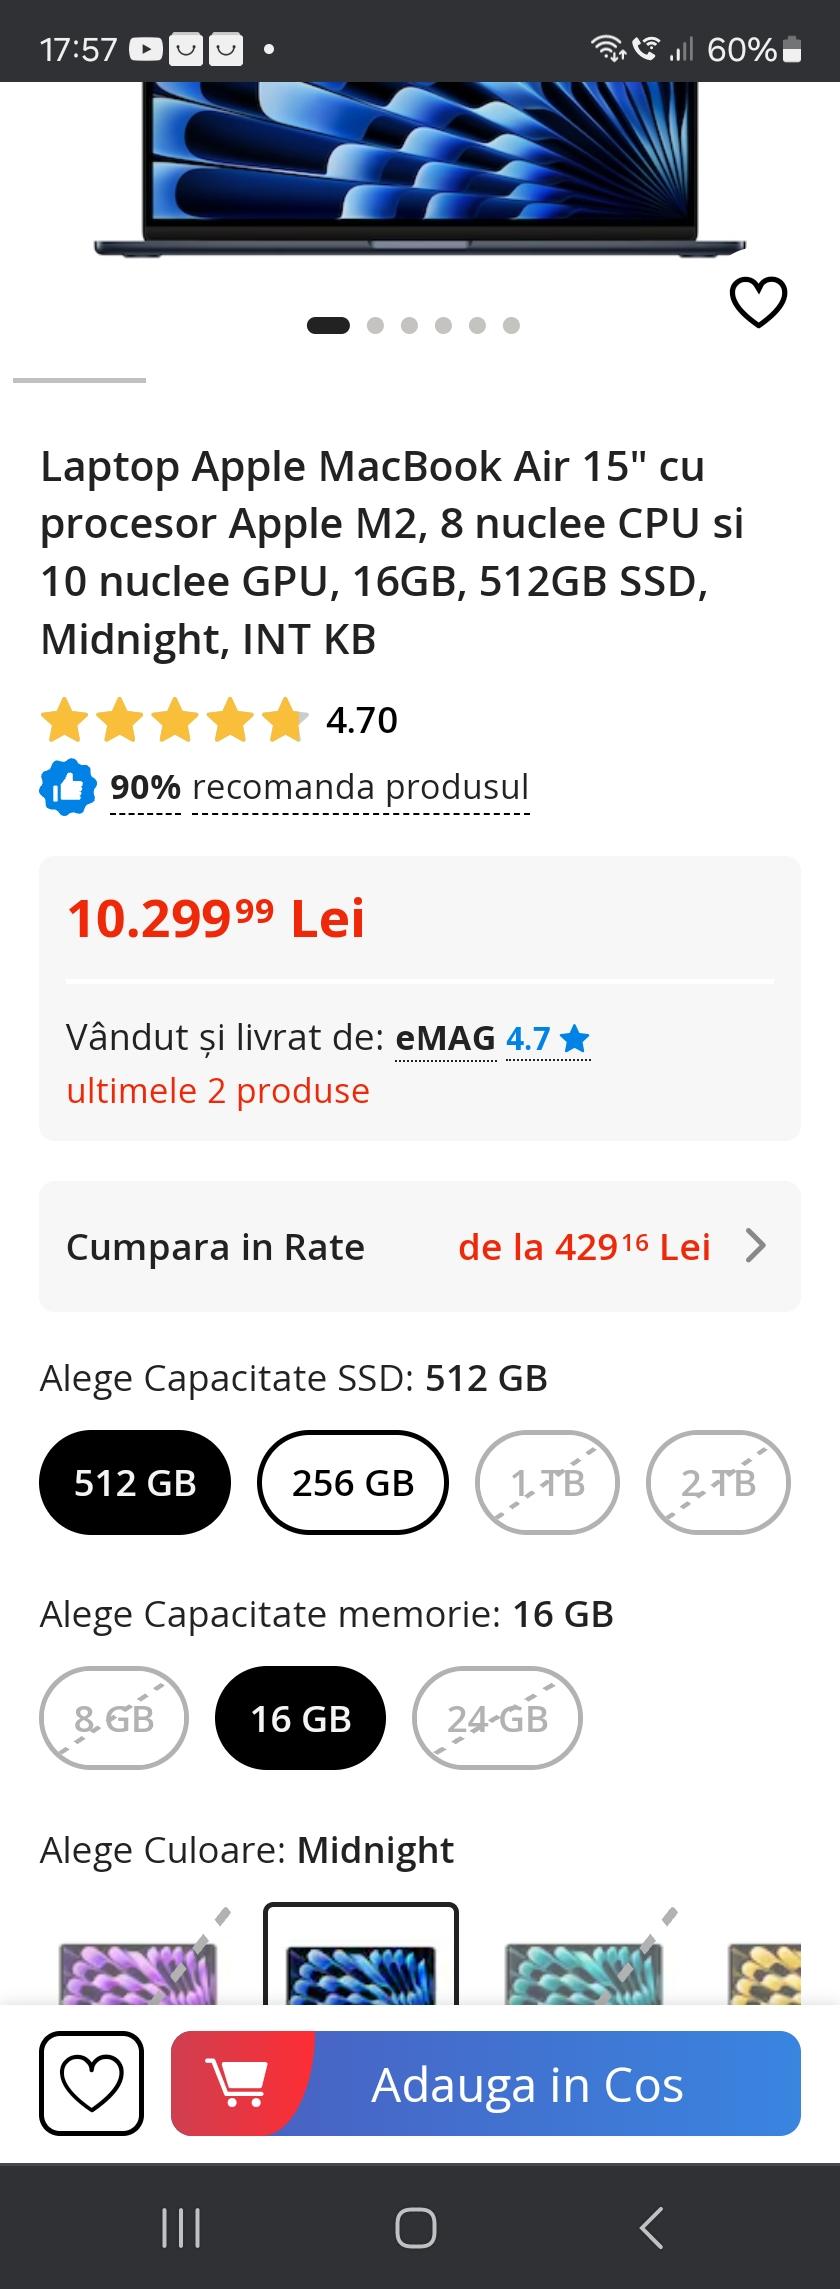Tap the blue thumbs-up recommendation badge

67,788
